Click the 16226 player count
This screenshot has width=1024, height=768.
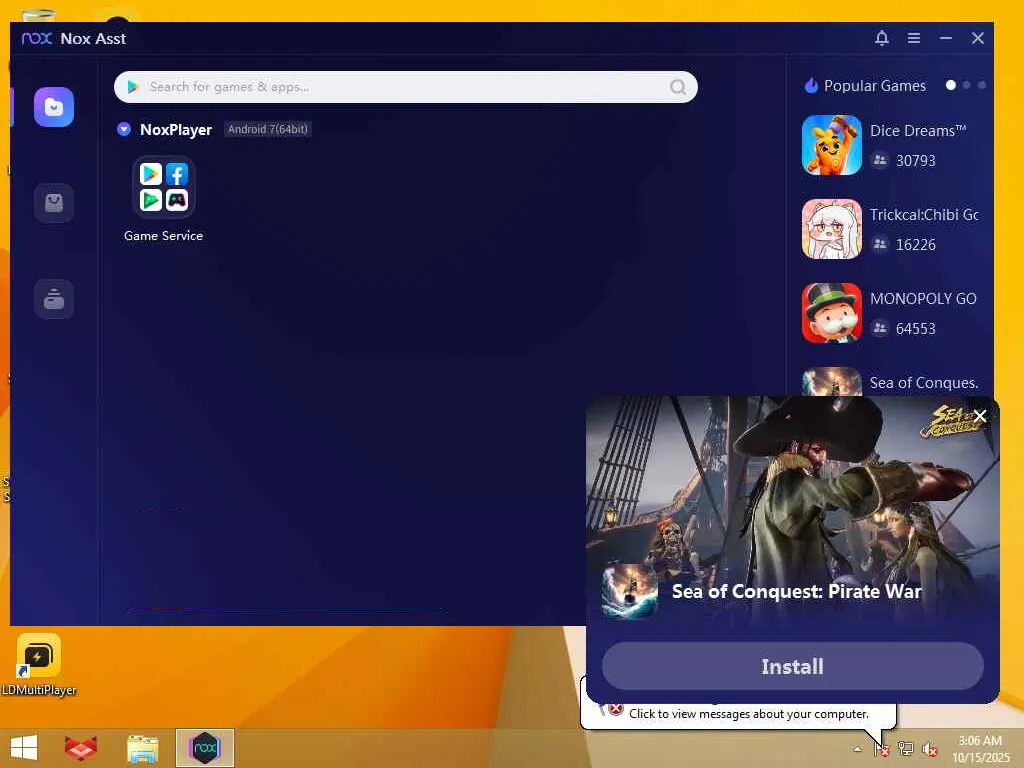[916, 245]
